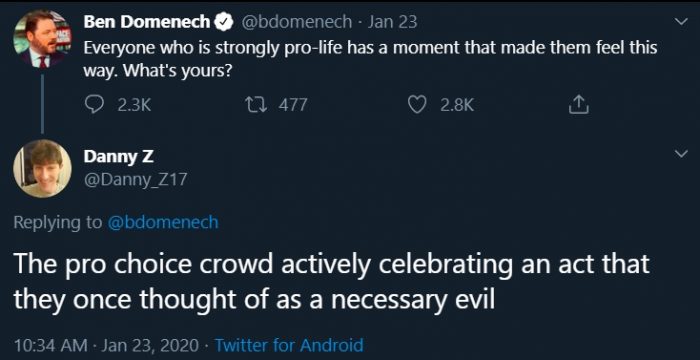View the 477 retweets count

pos(293,105)
